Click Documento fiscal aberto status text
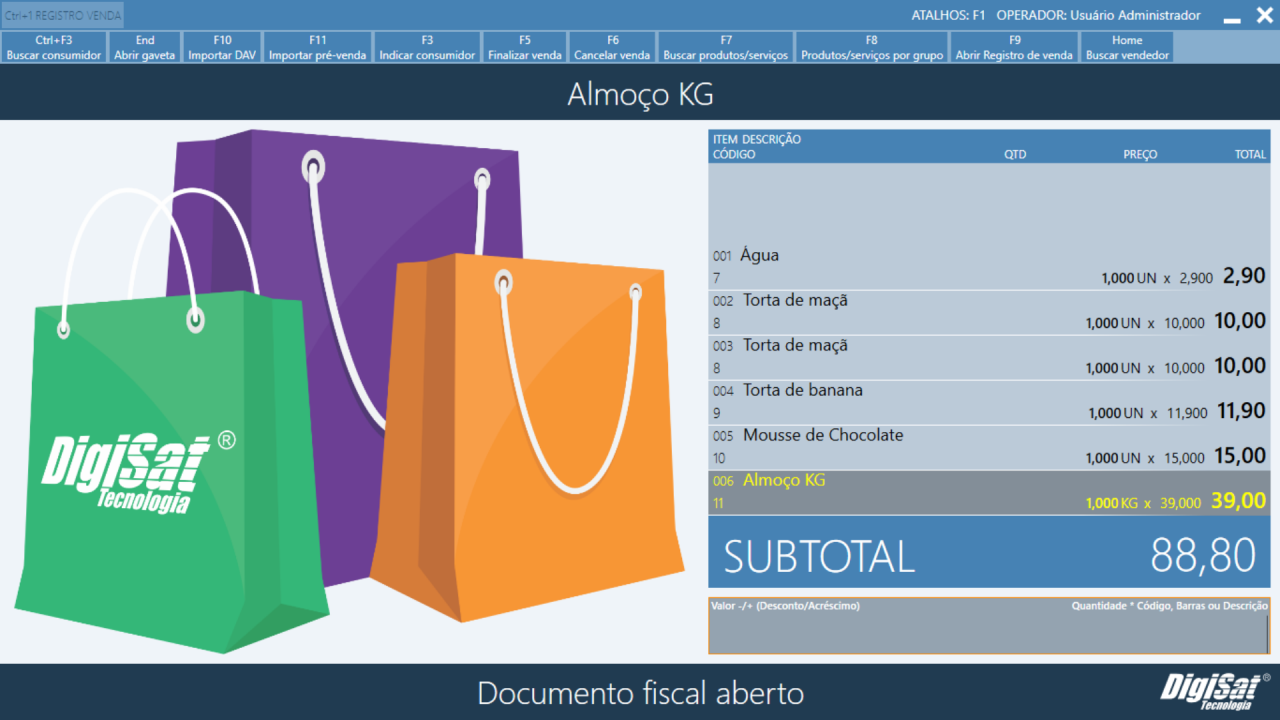 (x=640, y=693)
